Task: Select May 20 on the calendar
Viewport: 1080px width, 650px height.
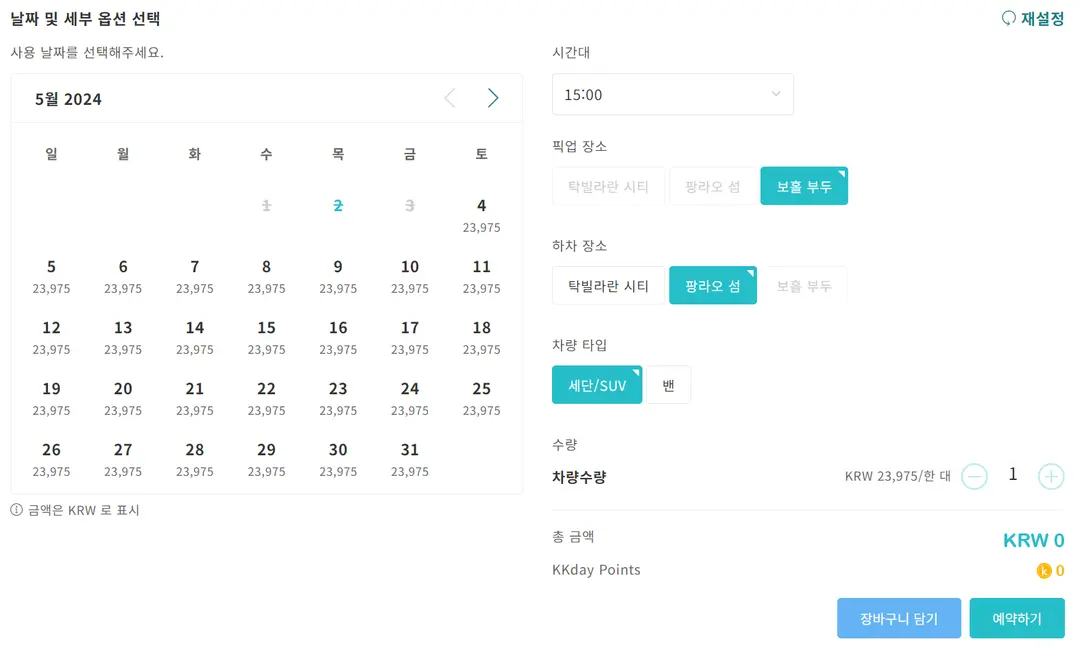Action: pos(123,398)
